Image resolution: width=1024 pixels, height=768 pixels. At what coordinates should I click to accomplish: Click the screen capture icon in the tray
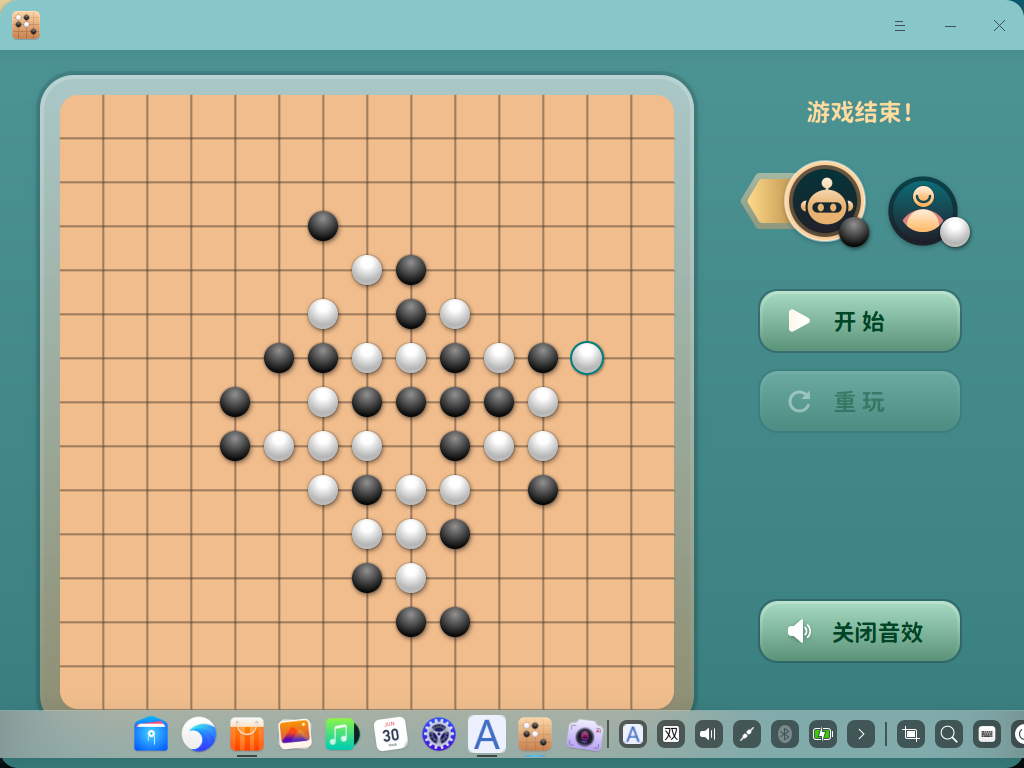910,734
